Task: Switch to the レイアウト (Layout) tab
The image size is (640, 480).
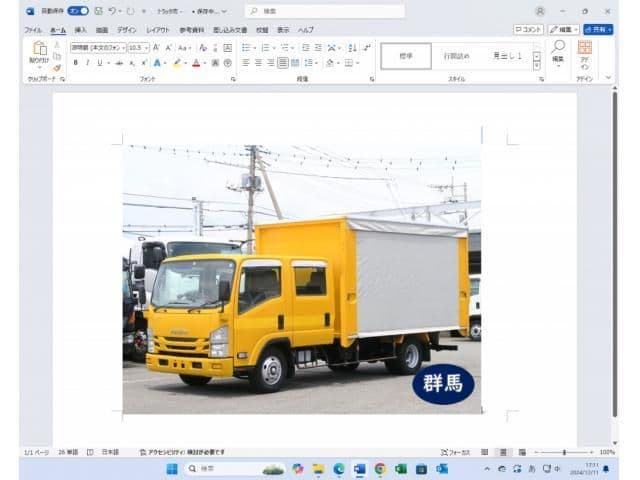Action: [158, 30]
